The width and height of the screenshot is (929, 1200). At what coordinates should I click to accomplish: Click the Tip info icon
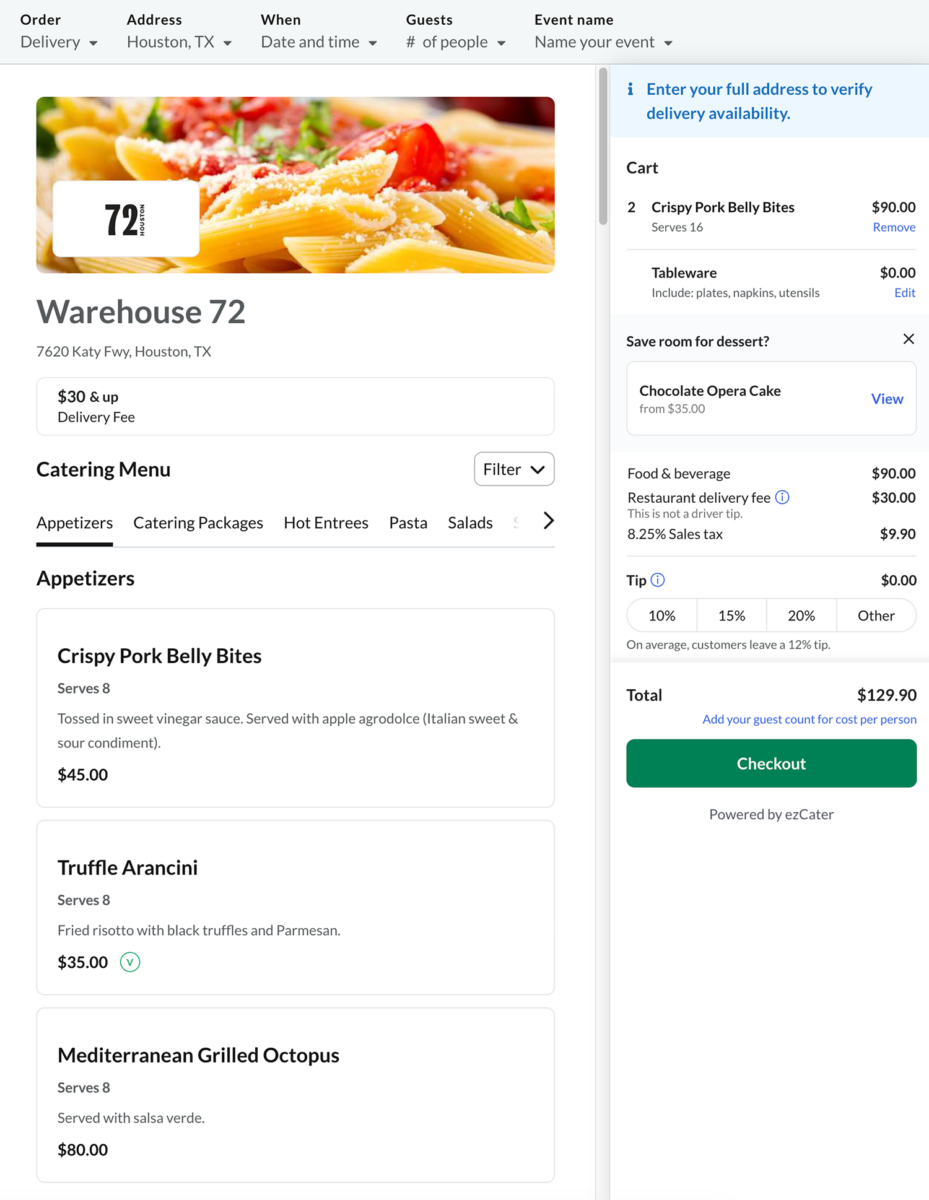(x=657, y=580)
